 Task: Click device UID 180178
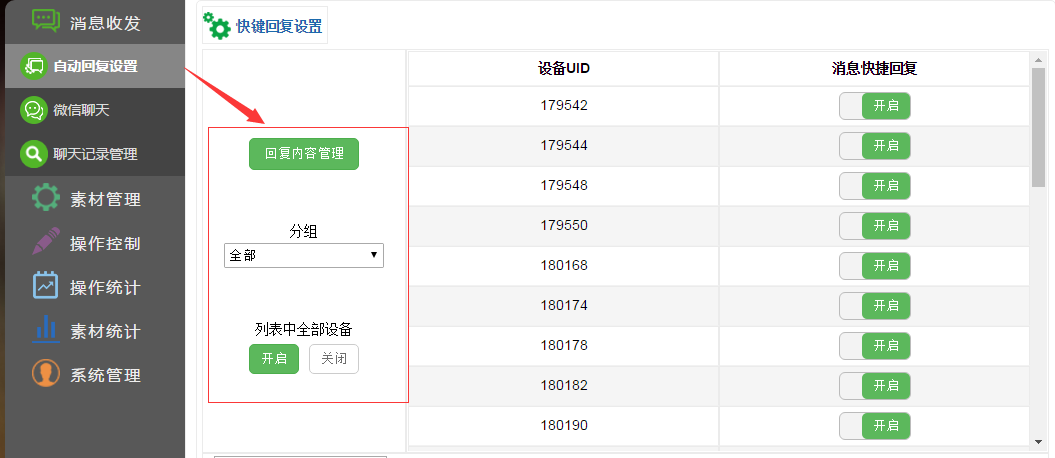tap(564, 345)
